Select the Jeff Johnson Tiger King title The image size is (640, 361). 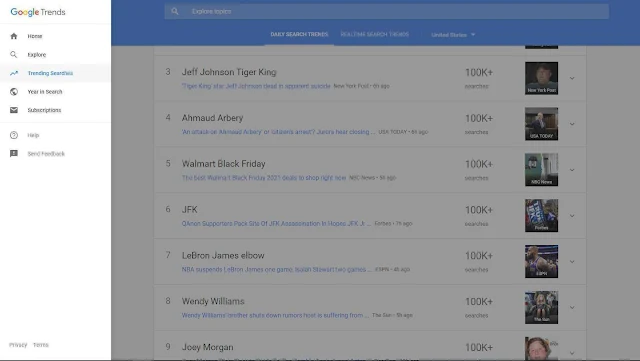click(229, 72)
